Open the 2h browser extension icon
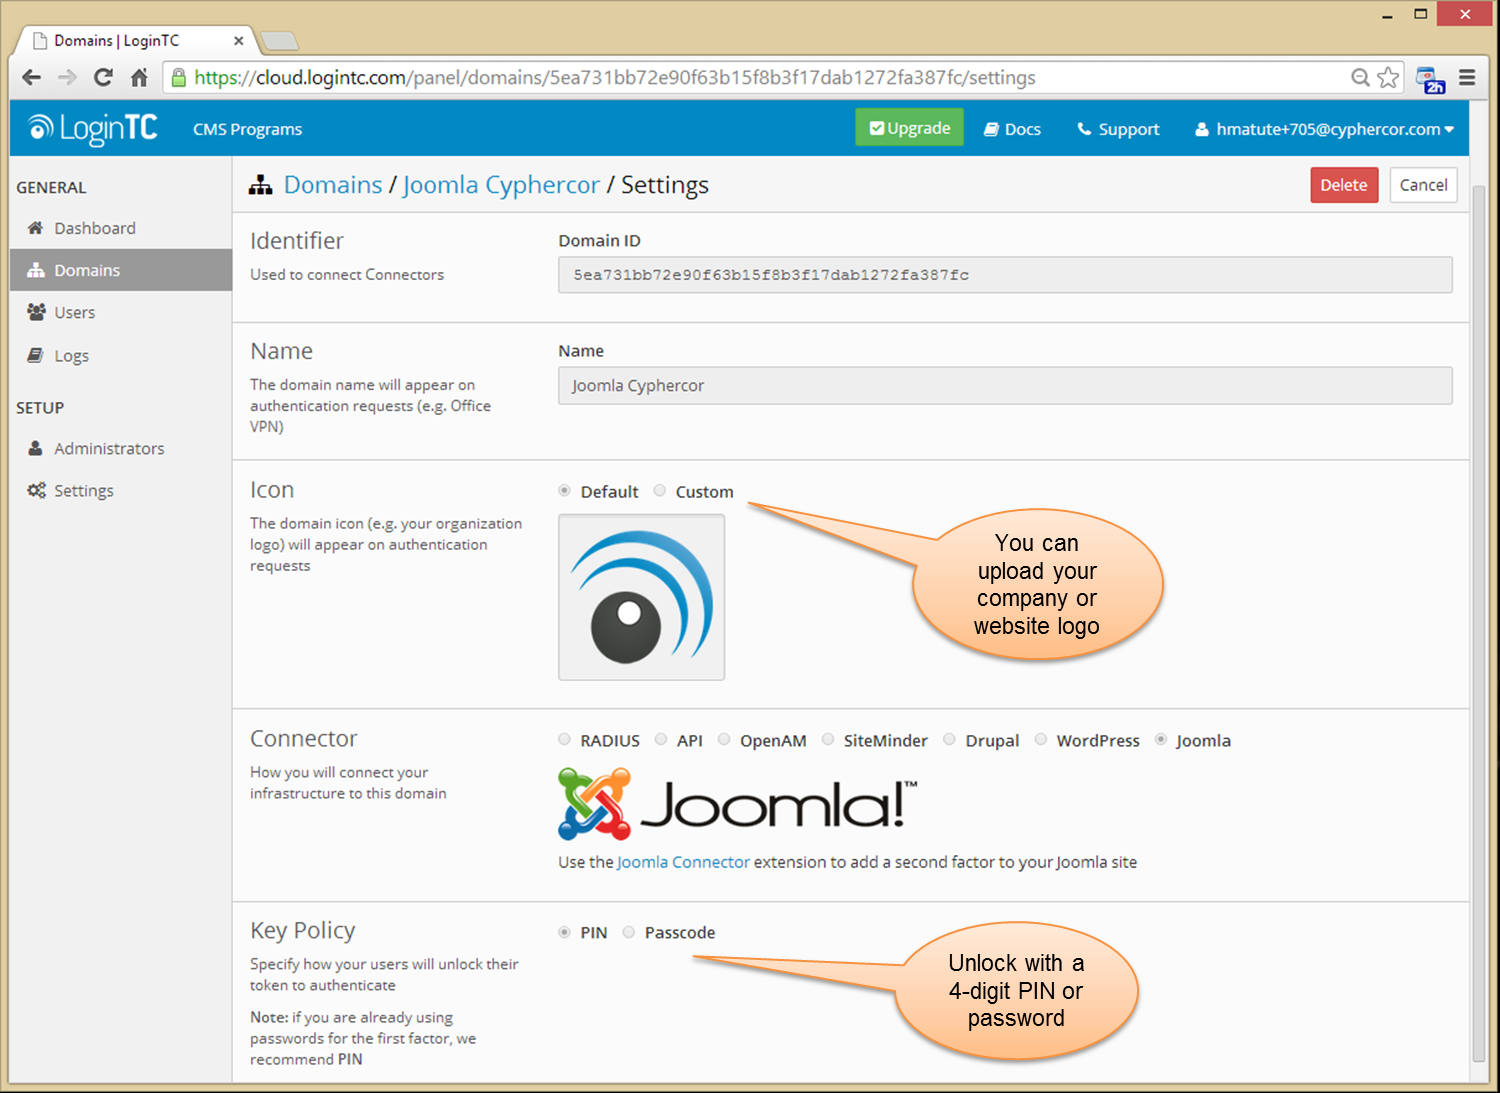This screenshot has height=1093, width=1500. (1430, 79)
